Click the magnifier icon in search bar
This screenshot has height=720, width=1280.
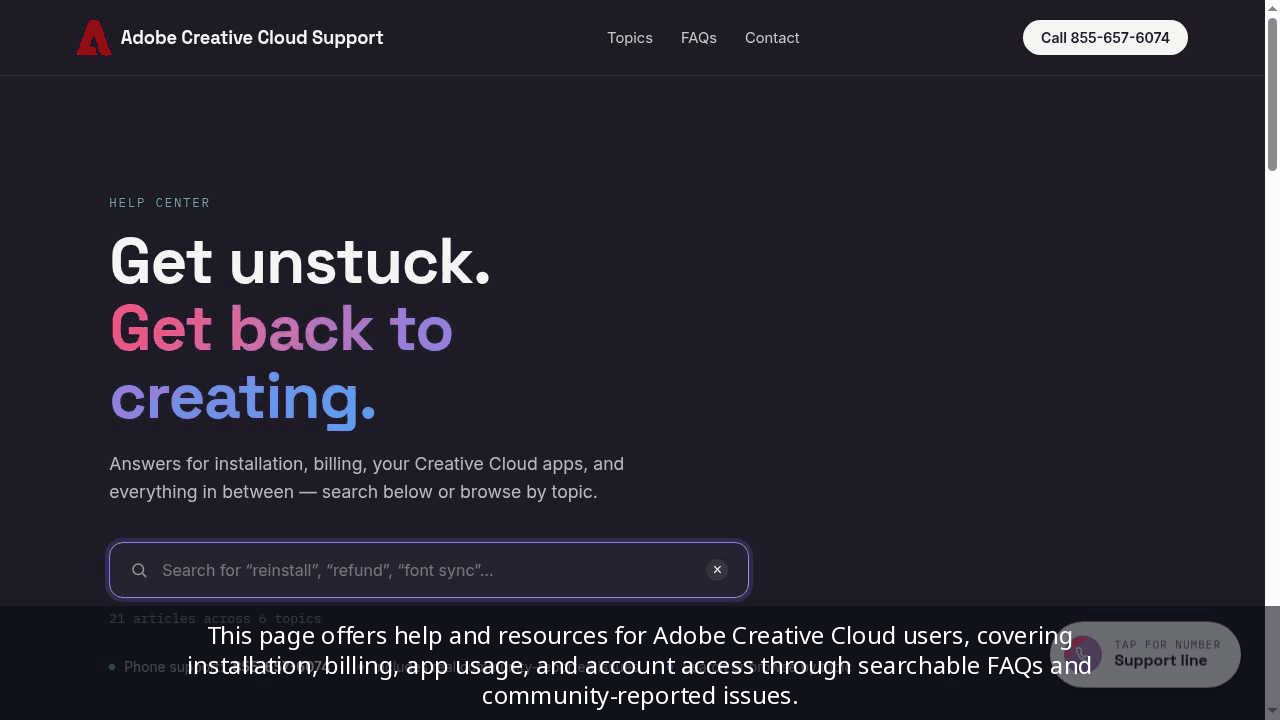pos(139,570)
